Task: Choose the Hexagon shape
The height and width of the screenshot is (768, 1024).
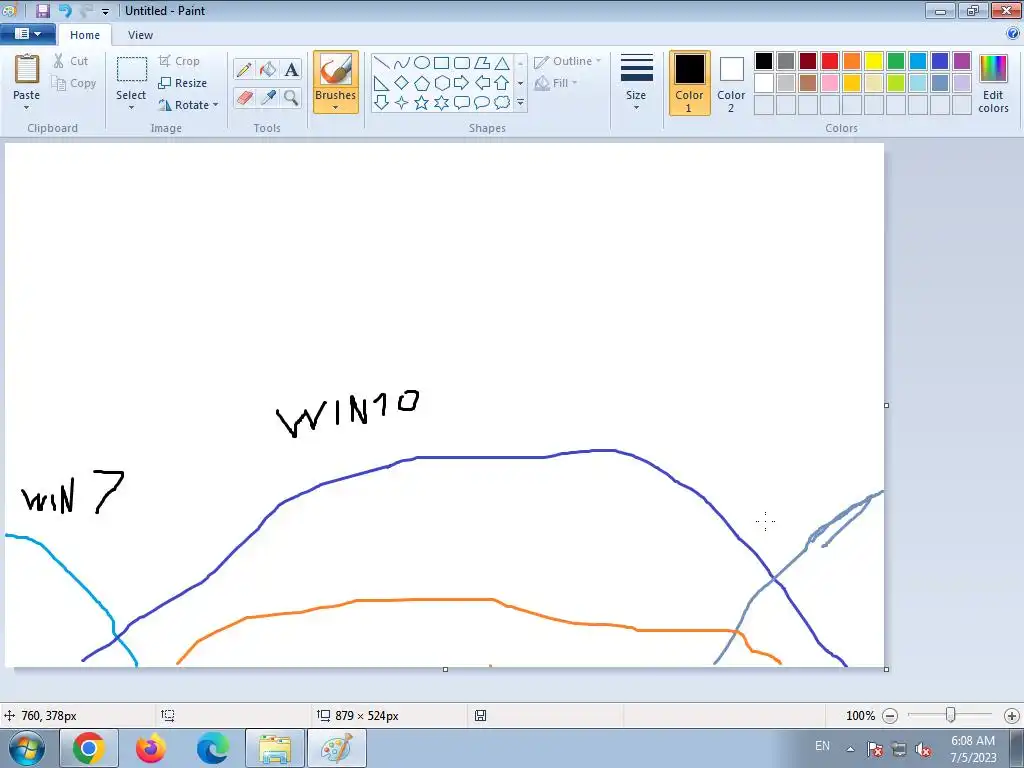Action: (441, 83)
